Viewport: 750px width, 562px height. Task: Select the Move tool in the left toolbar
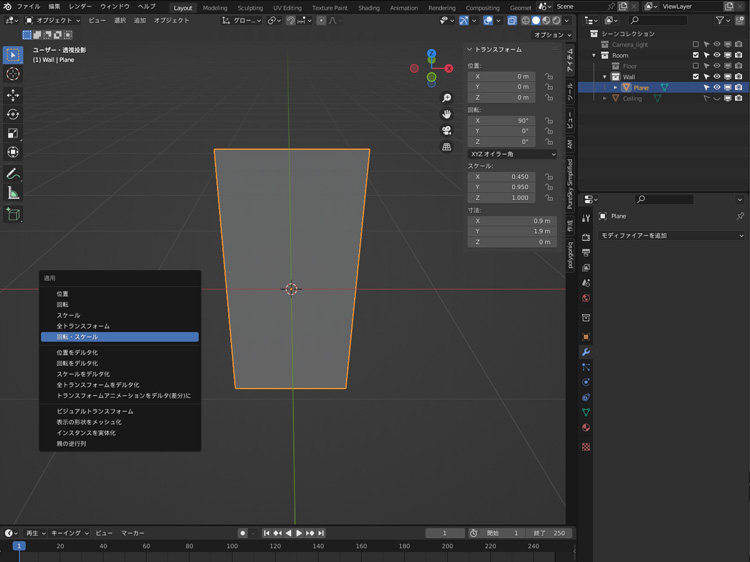pos(13,95)
